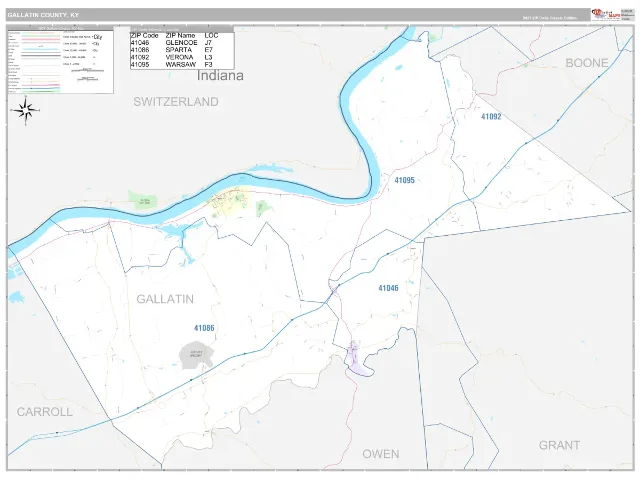Click the 'J7' location cell
This screenshot has width=640, height=480.
(208, 43)
